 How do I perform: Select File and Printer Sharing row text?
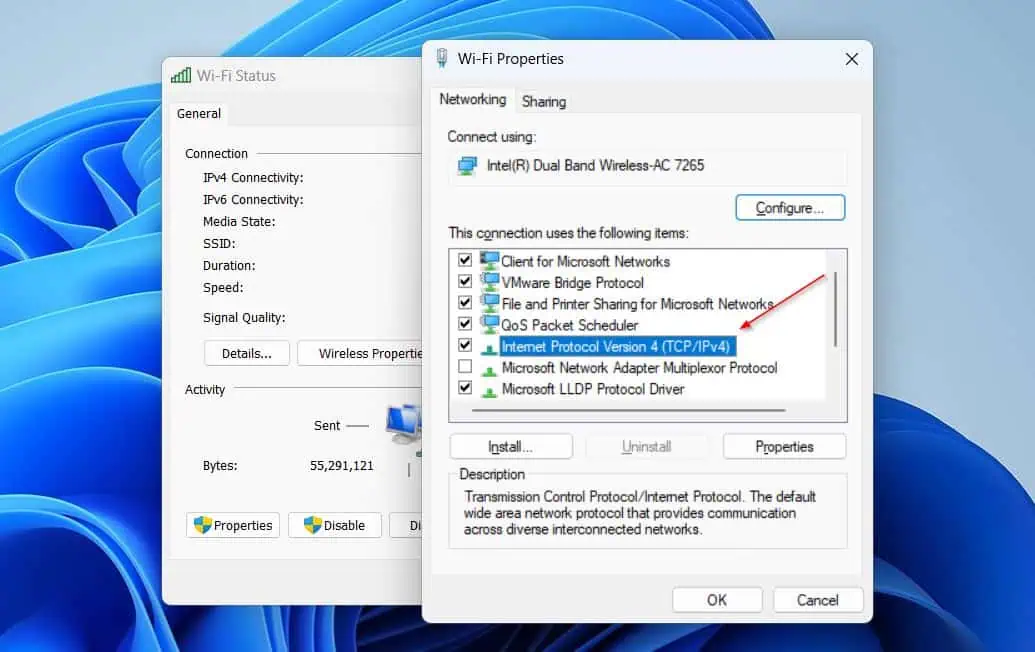[x=637, y=304]
